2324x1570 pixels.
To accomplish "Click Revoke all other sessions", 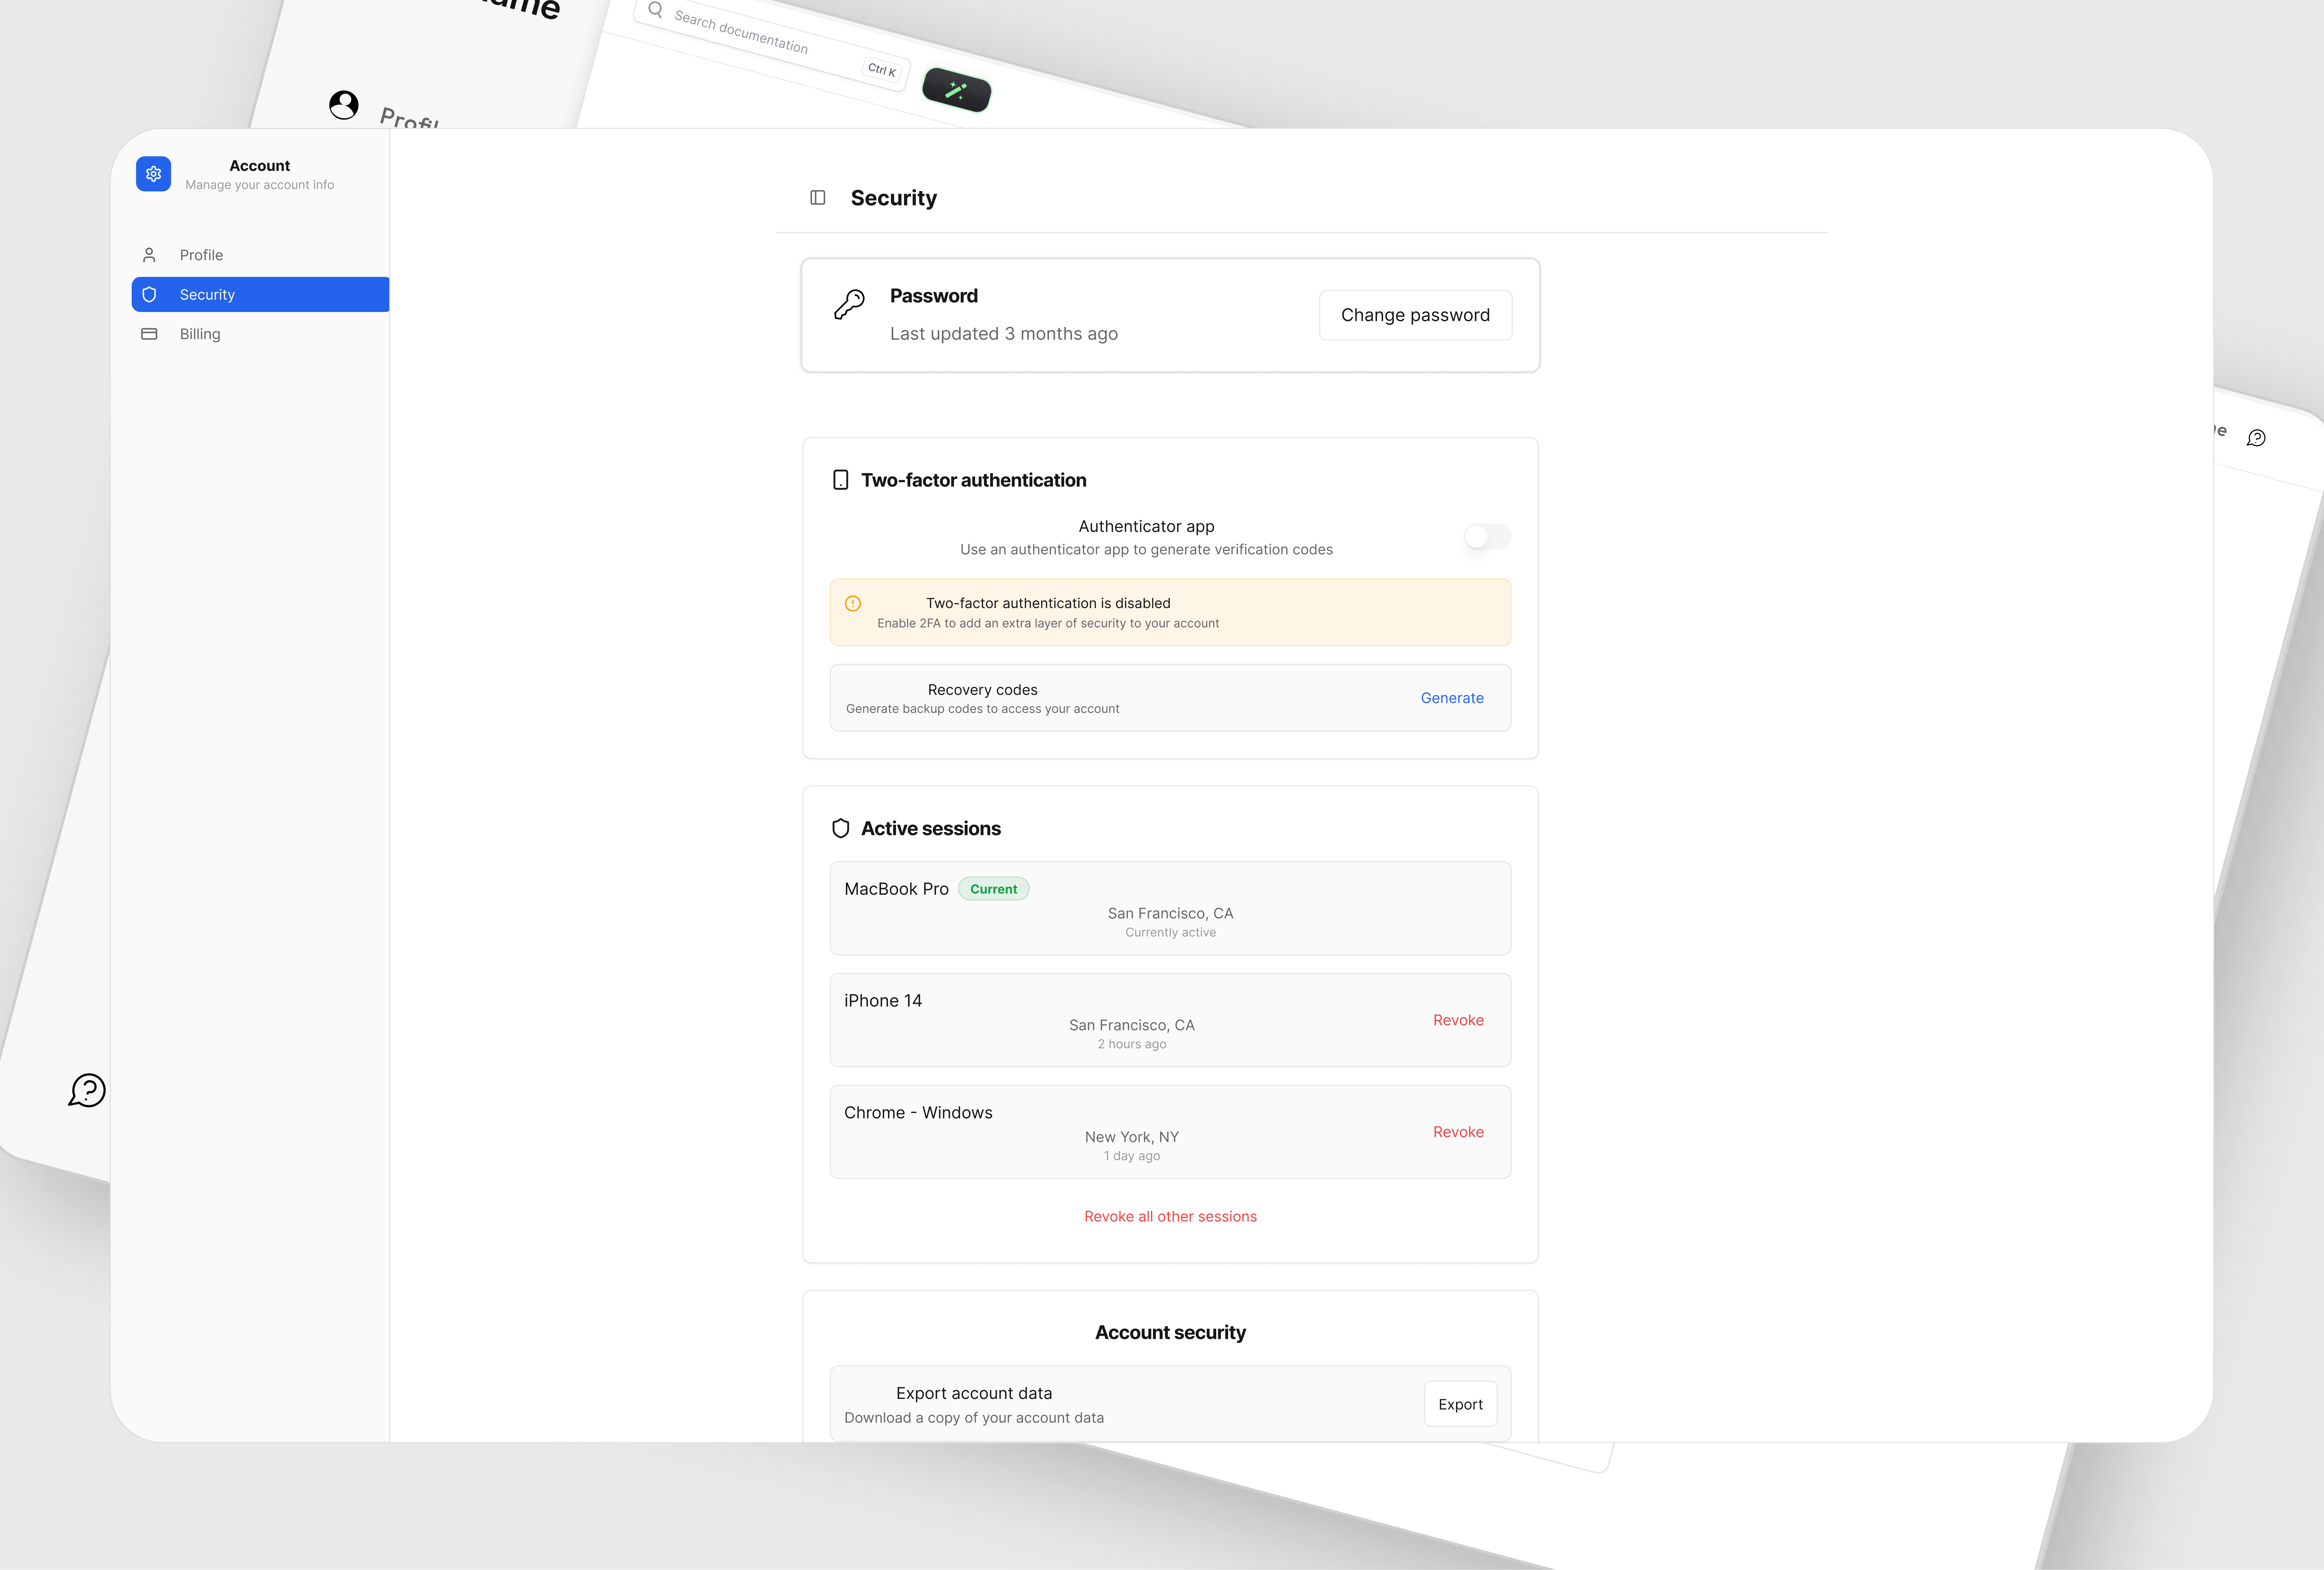I will 1170,1216.
